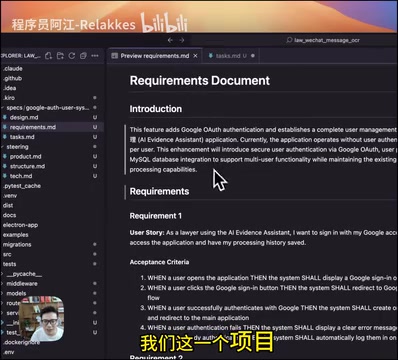398x360 pixels.
Task: Open Explorer more actions ellipsis menu
Action: 95,56
